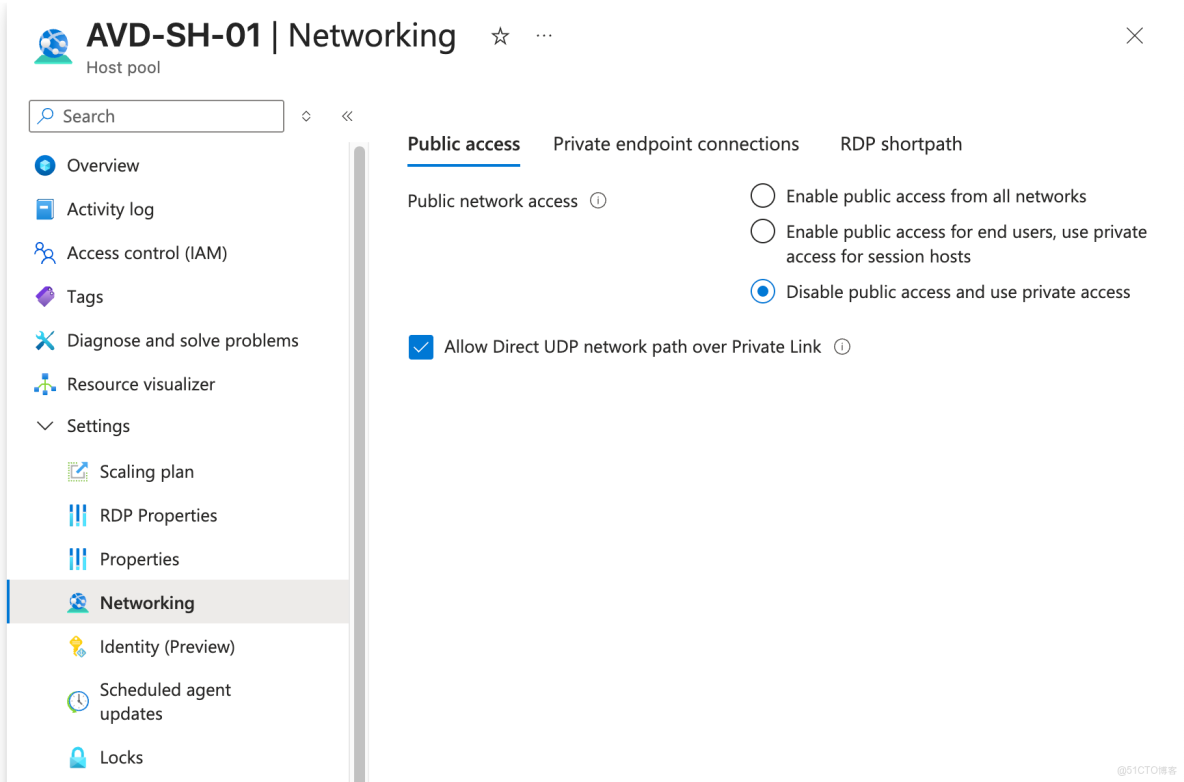Favorite the host pool with the star
1184x782 pixels.
(x=499, y=35)
